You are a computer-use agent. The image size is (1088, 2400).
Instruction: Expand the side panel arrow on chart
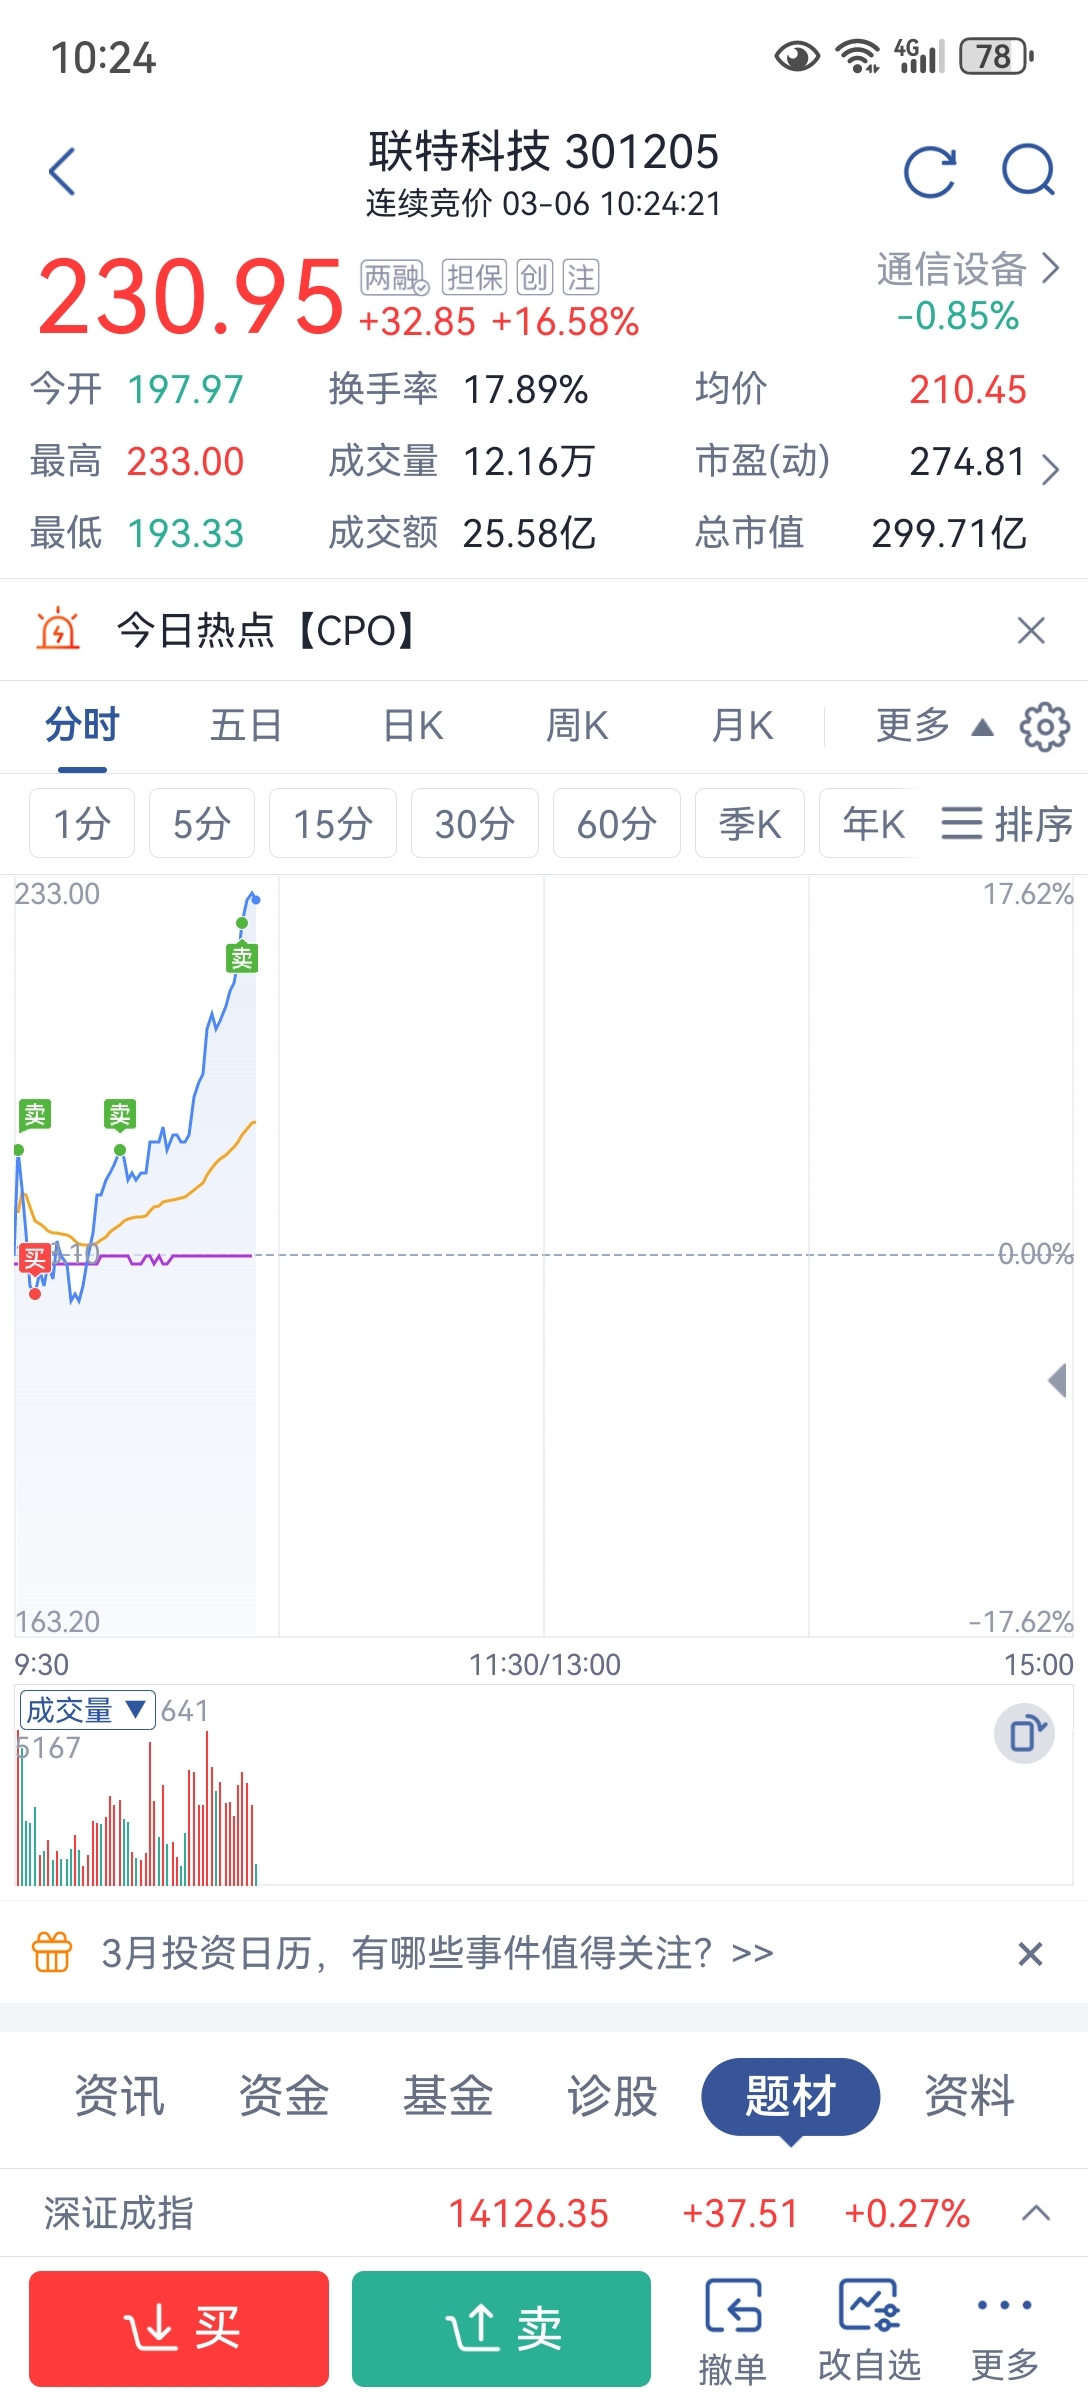1058,1381
